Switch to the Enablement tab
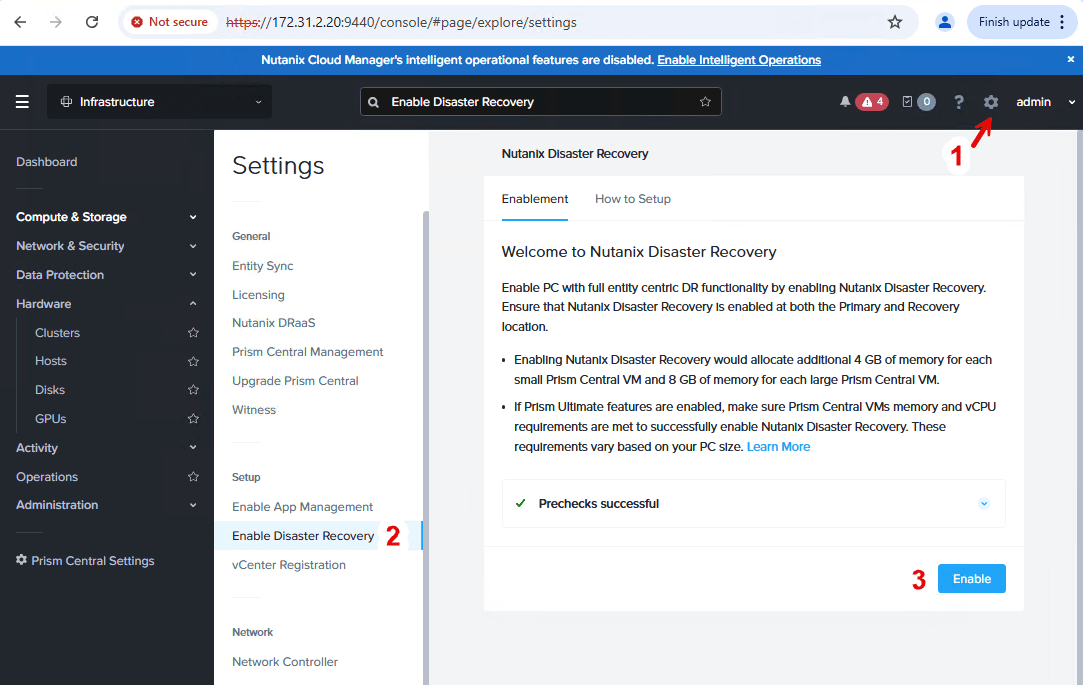 pos(535,199)
